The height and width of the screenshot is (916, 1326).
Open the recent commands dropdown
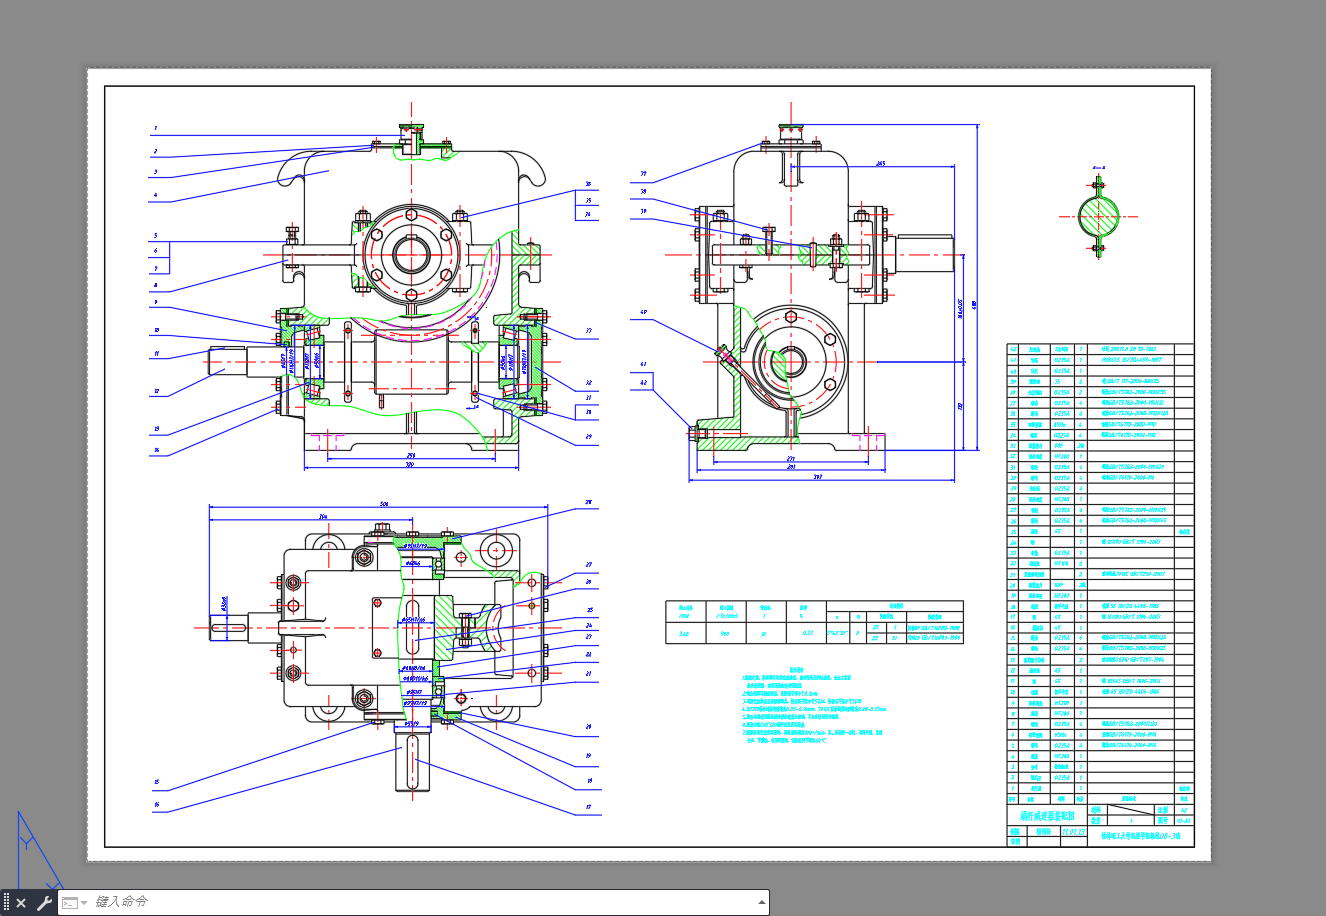pos(73,903)
